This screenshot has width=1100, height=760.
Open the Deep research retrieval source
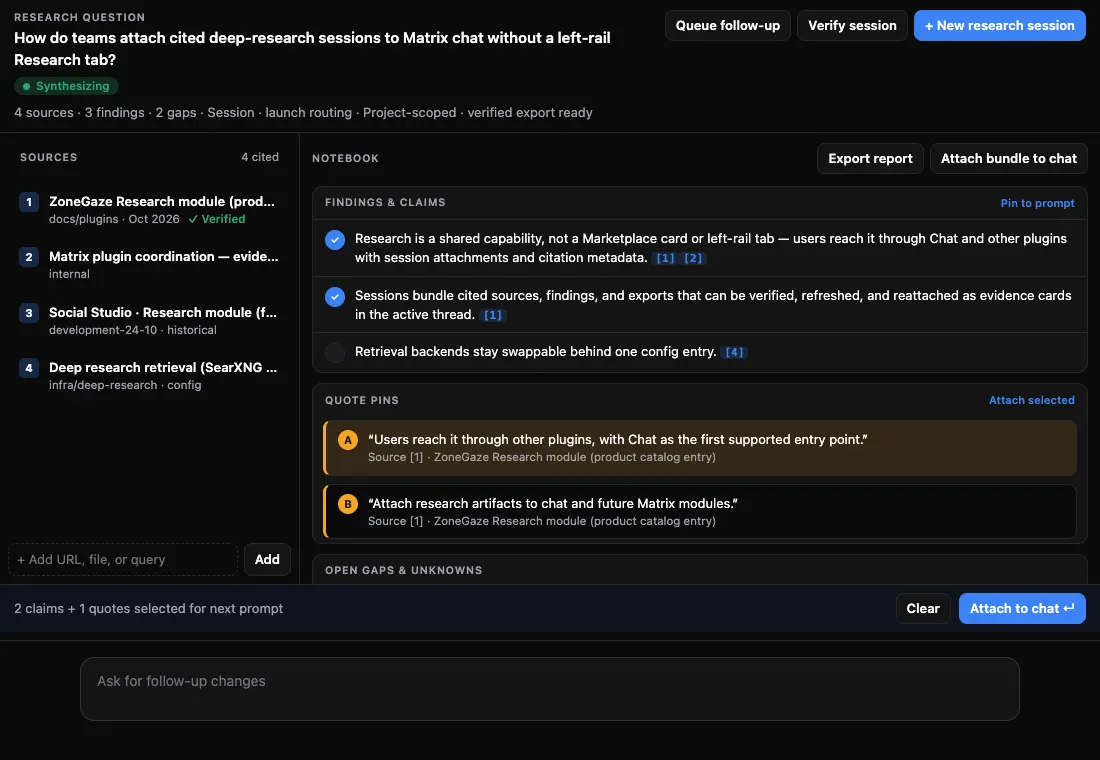pyautogui.click(x=149, y=375)
